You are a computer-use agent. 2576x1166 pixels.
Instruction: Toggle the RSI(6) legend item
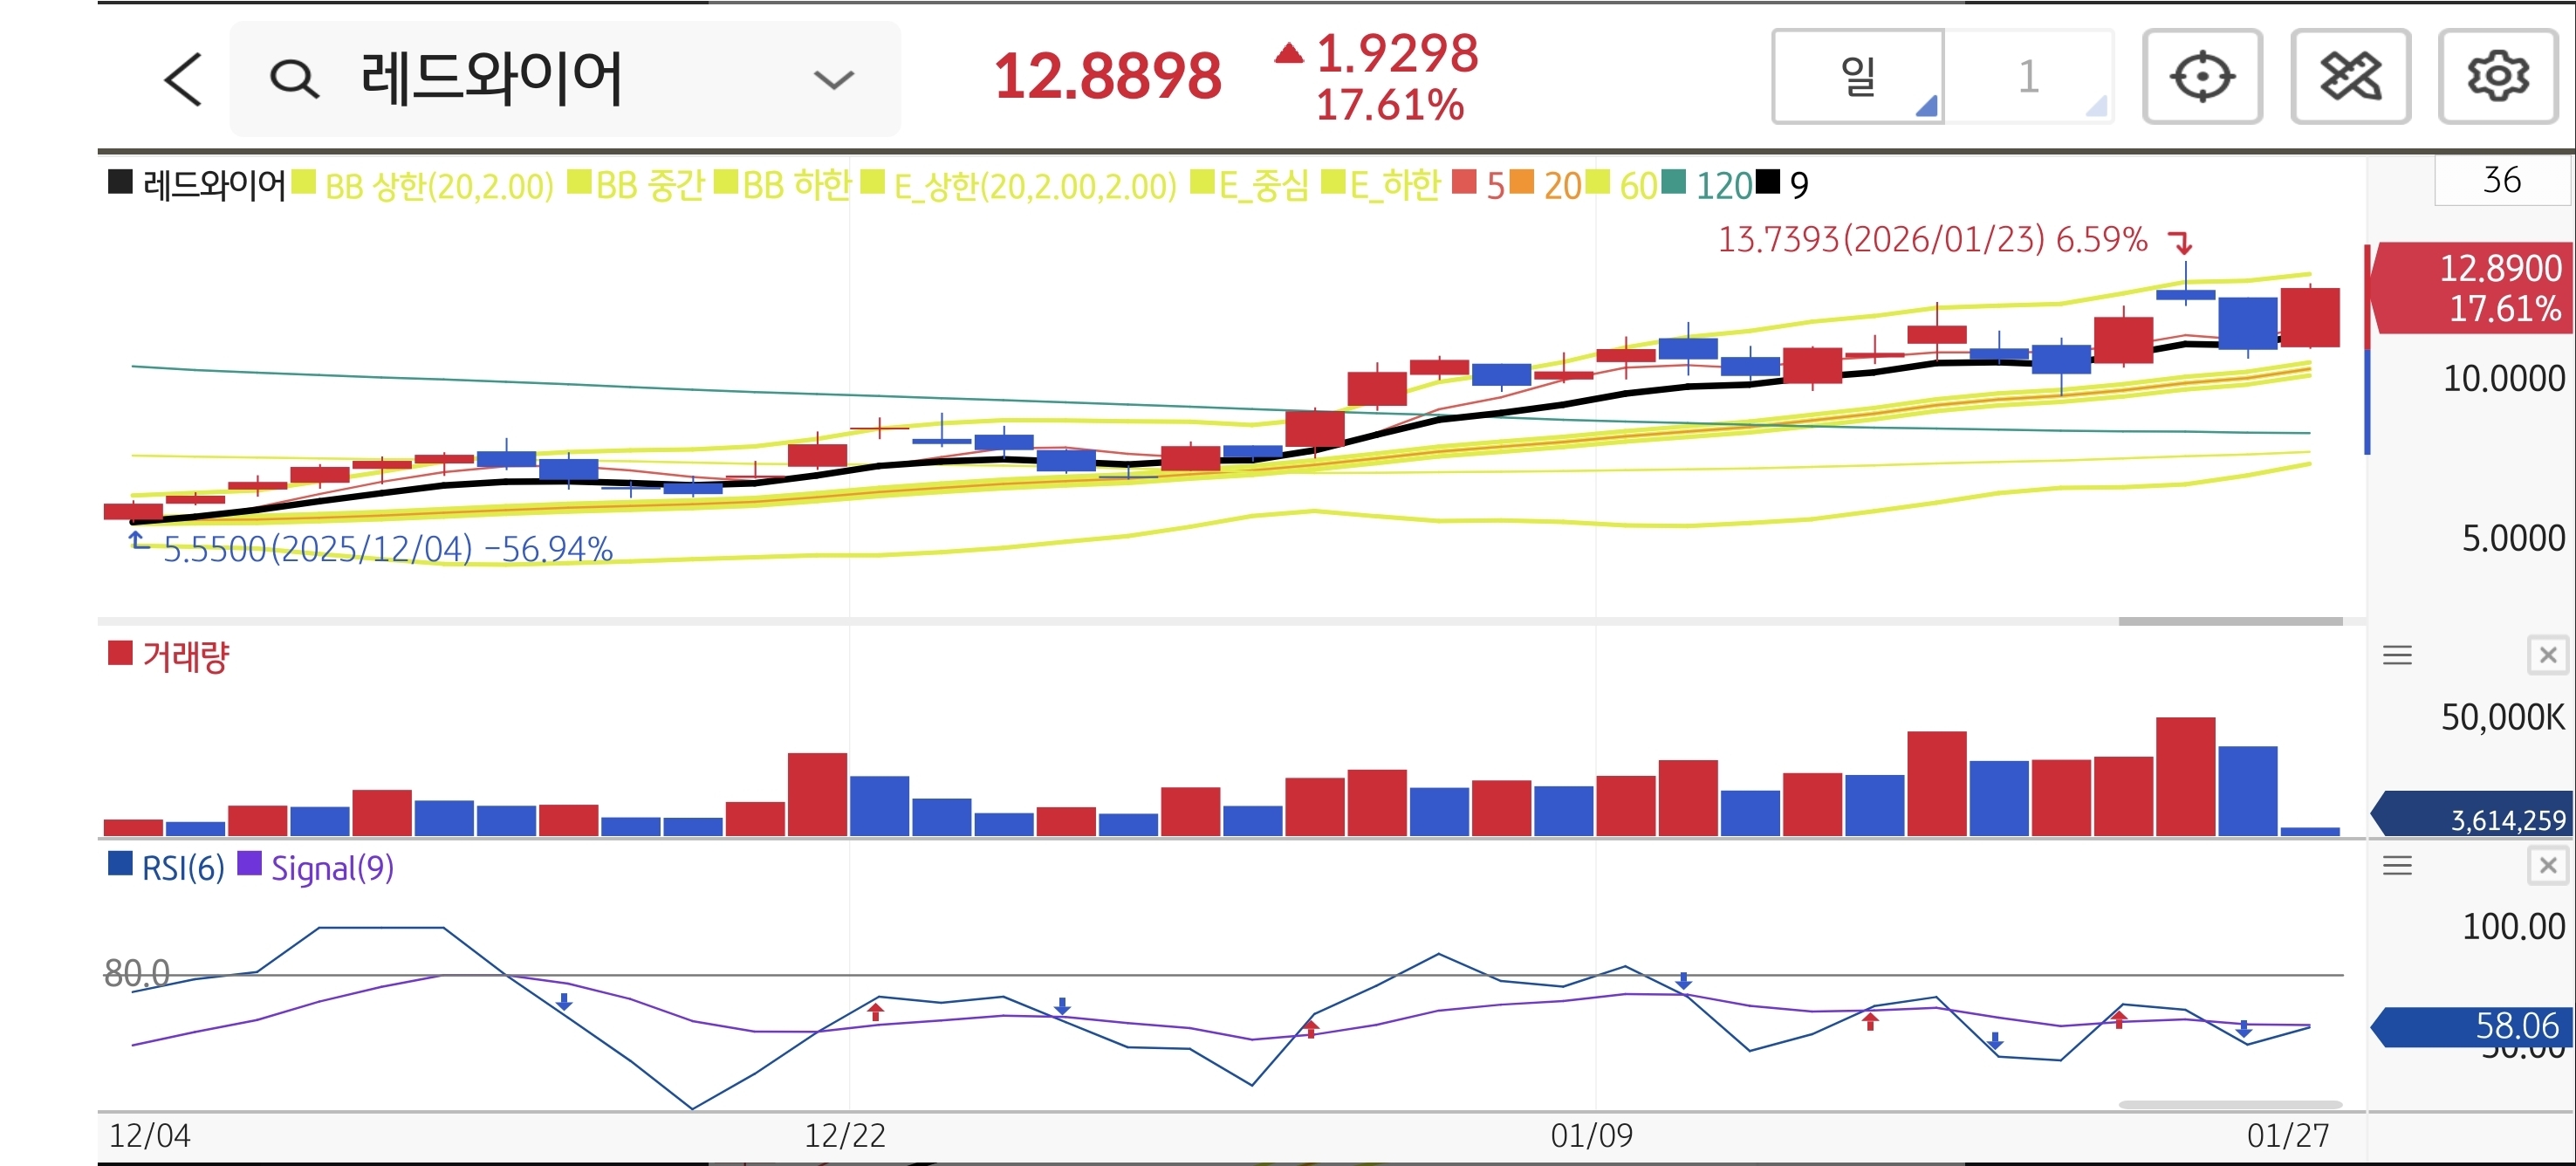[x=182, y=868]
